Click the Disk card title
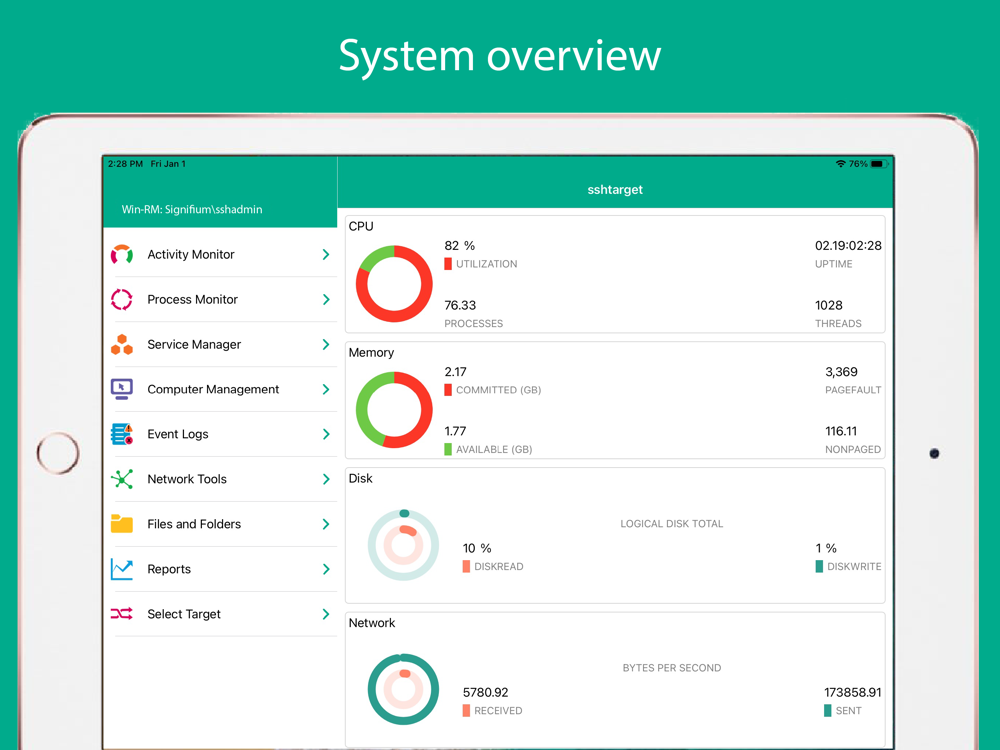 point(360,478)
